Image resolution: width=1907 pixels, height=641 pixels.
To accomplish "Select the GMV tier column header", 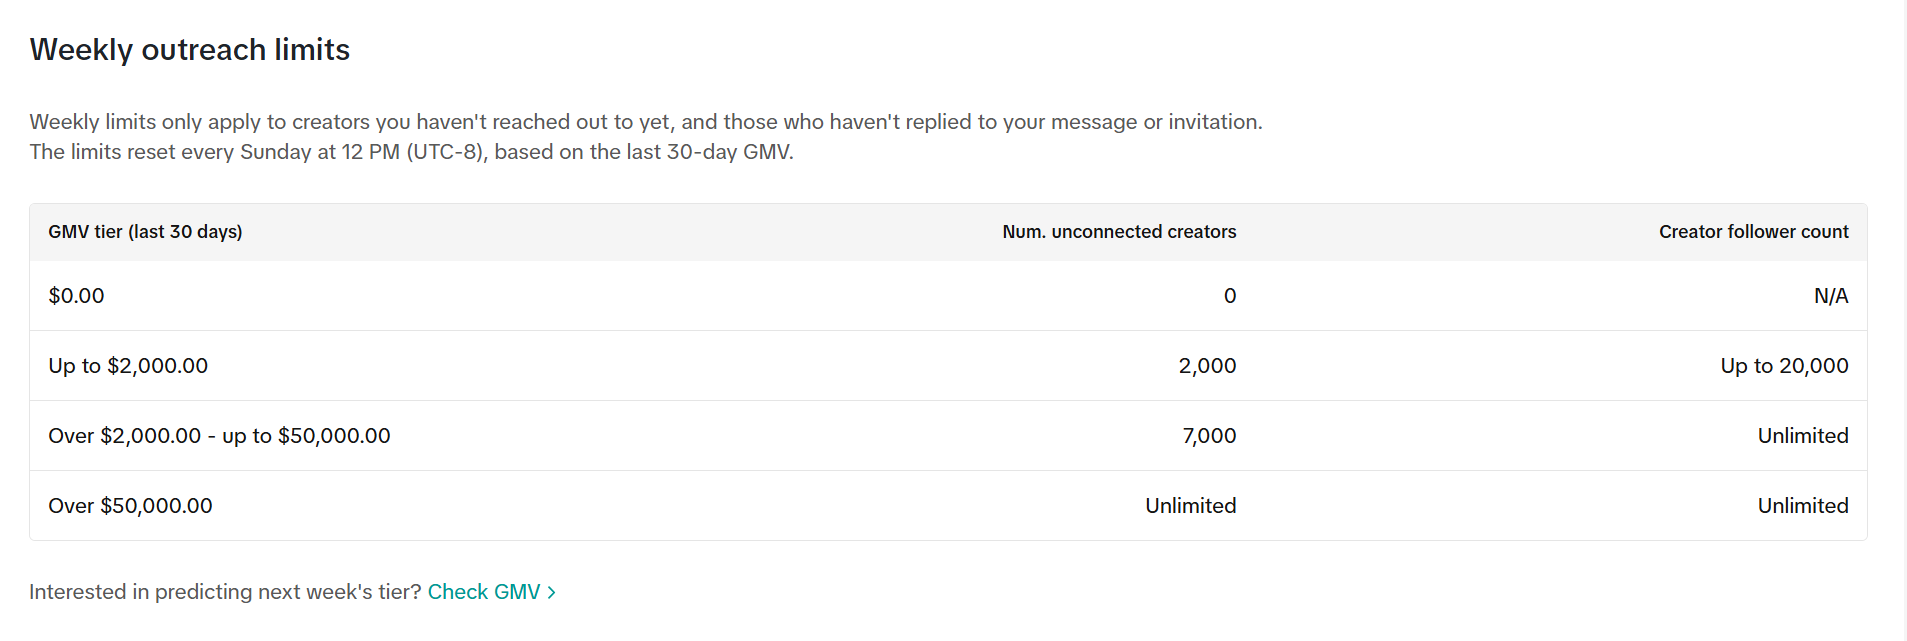I will click(145, 232).
